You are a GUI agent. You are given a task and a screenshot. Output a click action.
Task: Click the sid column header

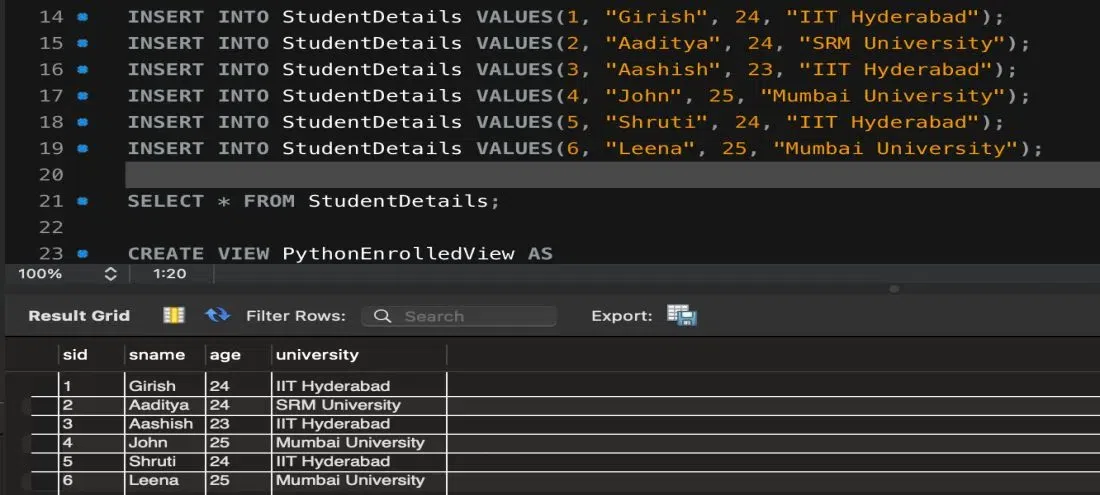click(75, 355)
